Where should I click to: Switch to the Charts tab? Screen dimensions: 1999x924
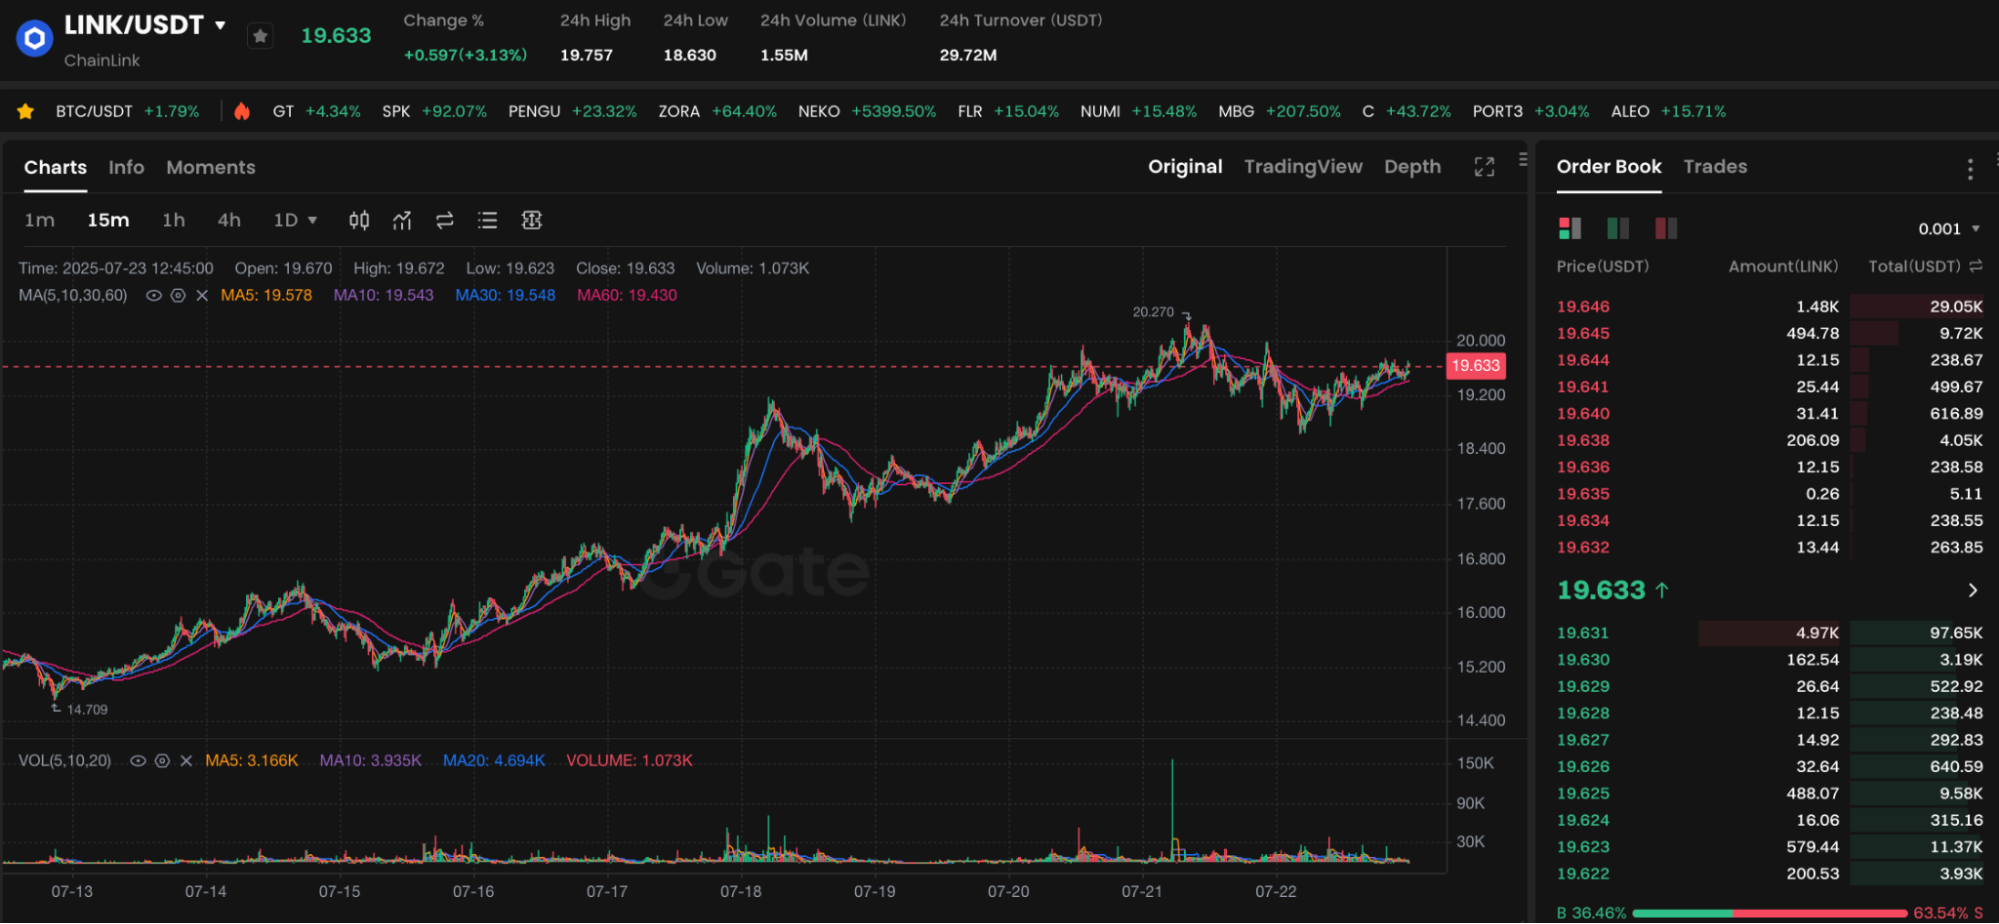pos(55,167)
